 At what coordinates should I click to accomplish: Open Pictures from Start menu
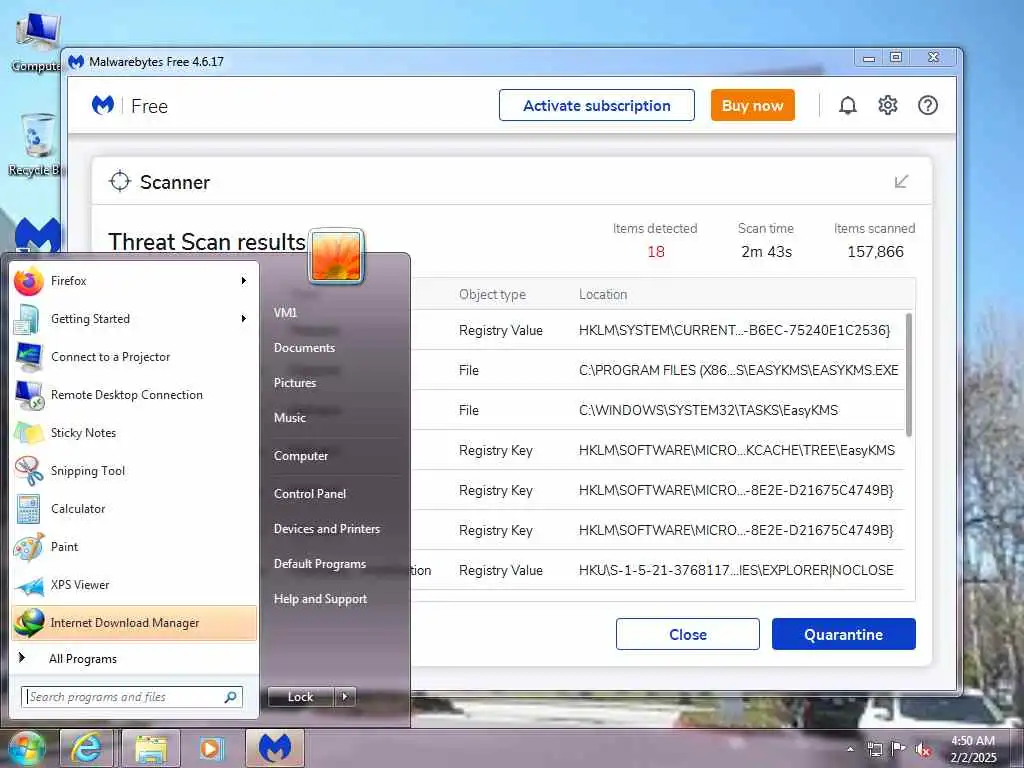[295, 383]
